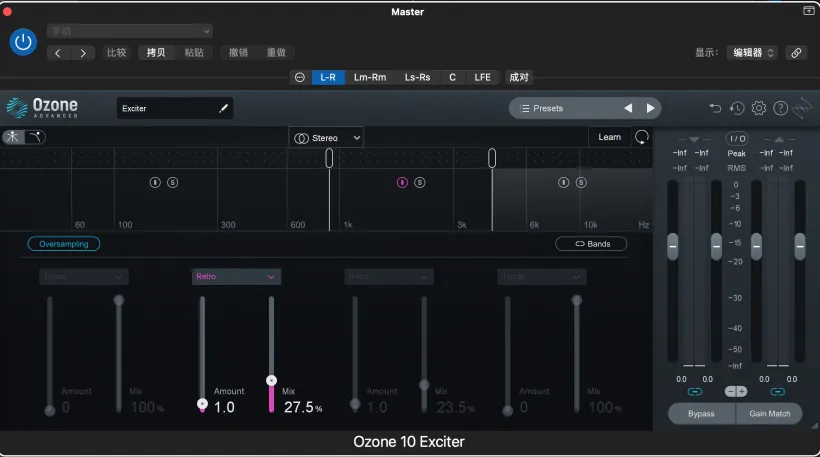Bypass band 3 with its power icon

[x=563, y=182]
